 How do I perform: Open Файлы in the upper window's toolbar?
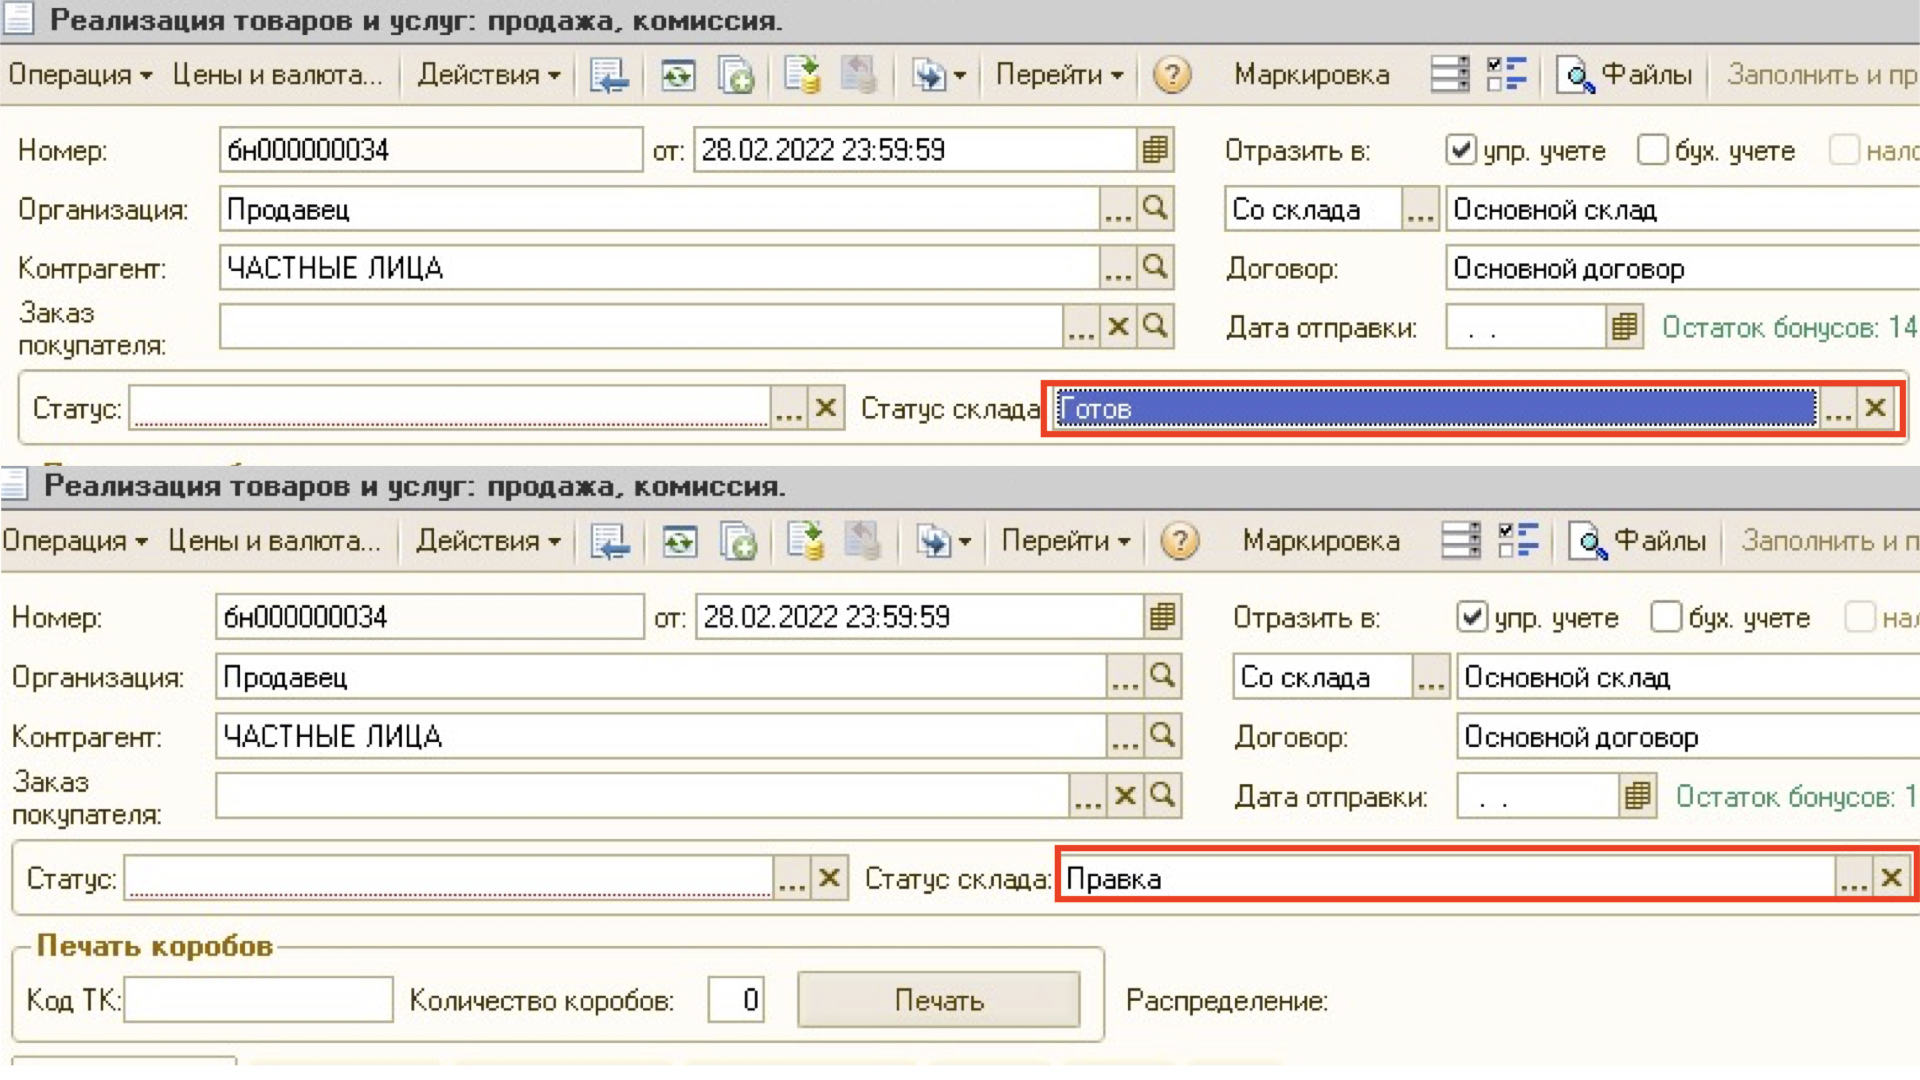click(x=1624, y=75)
